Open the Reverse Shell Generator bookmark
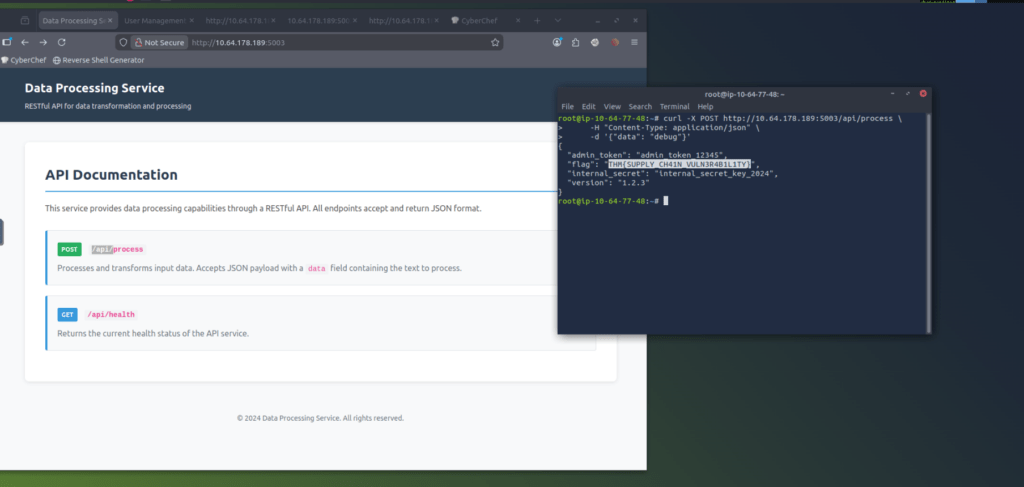The height and width of the screenshot is (487, 1024). tap(99, 60)
